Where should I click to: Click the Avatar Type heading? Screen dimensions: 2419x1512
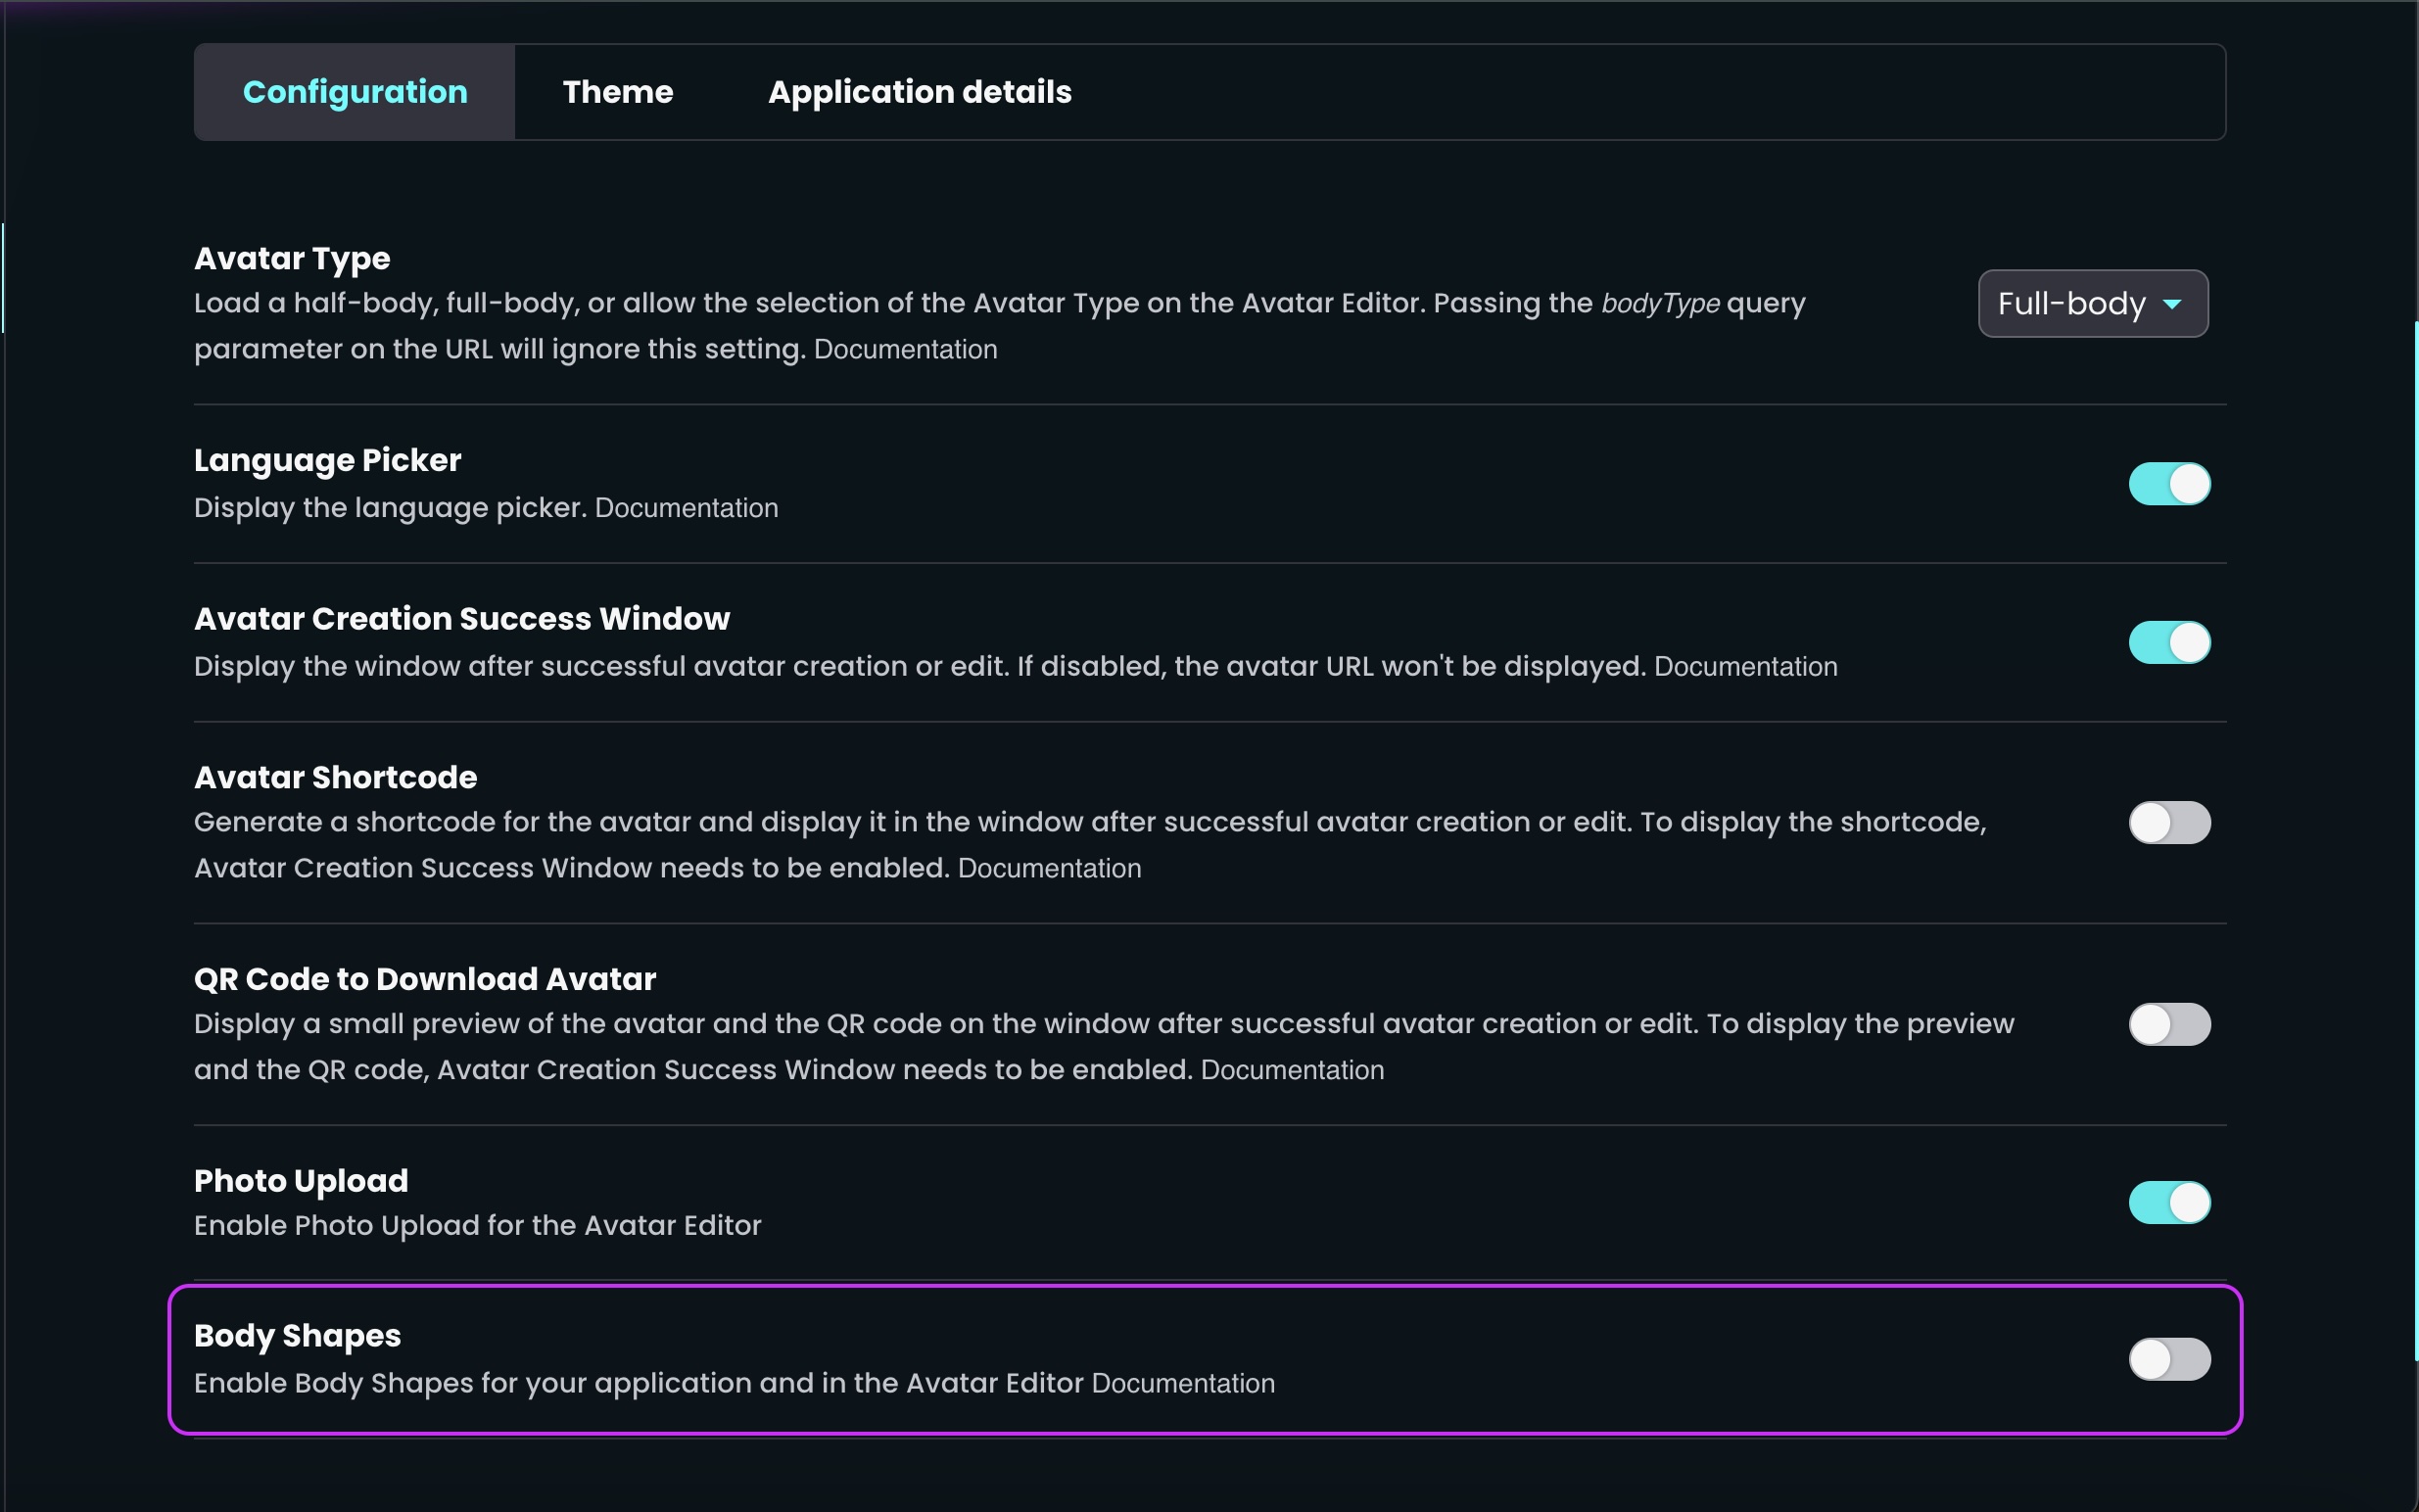292,258
